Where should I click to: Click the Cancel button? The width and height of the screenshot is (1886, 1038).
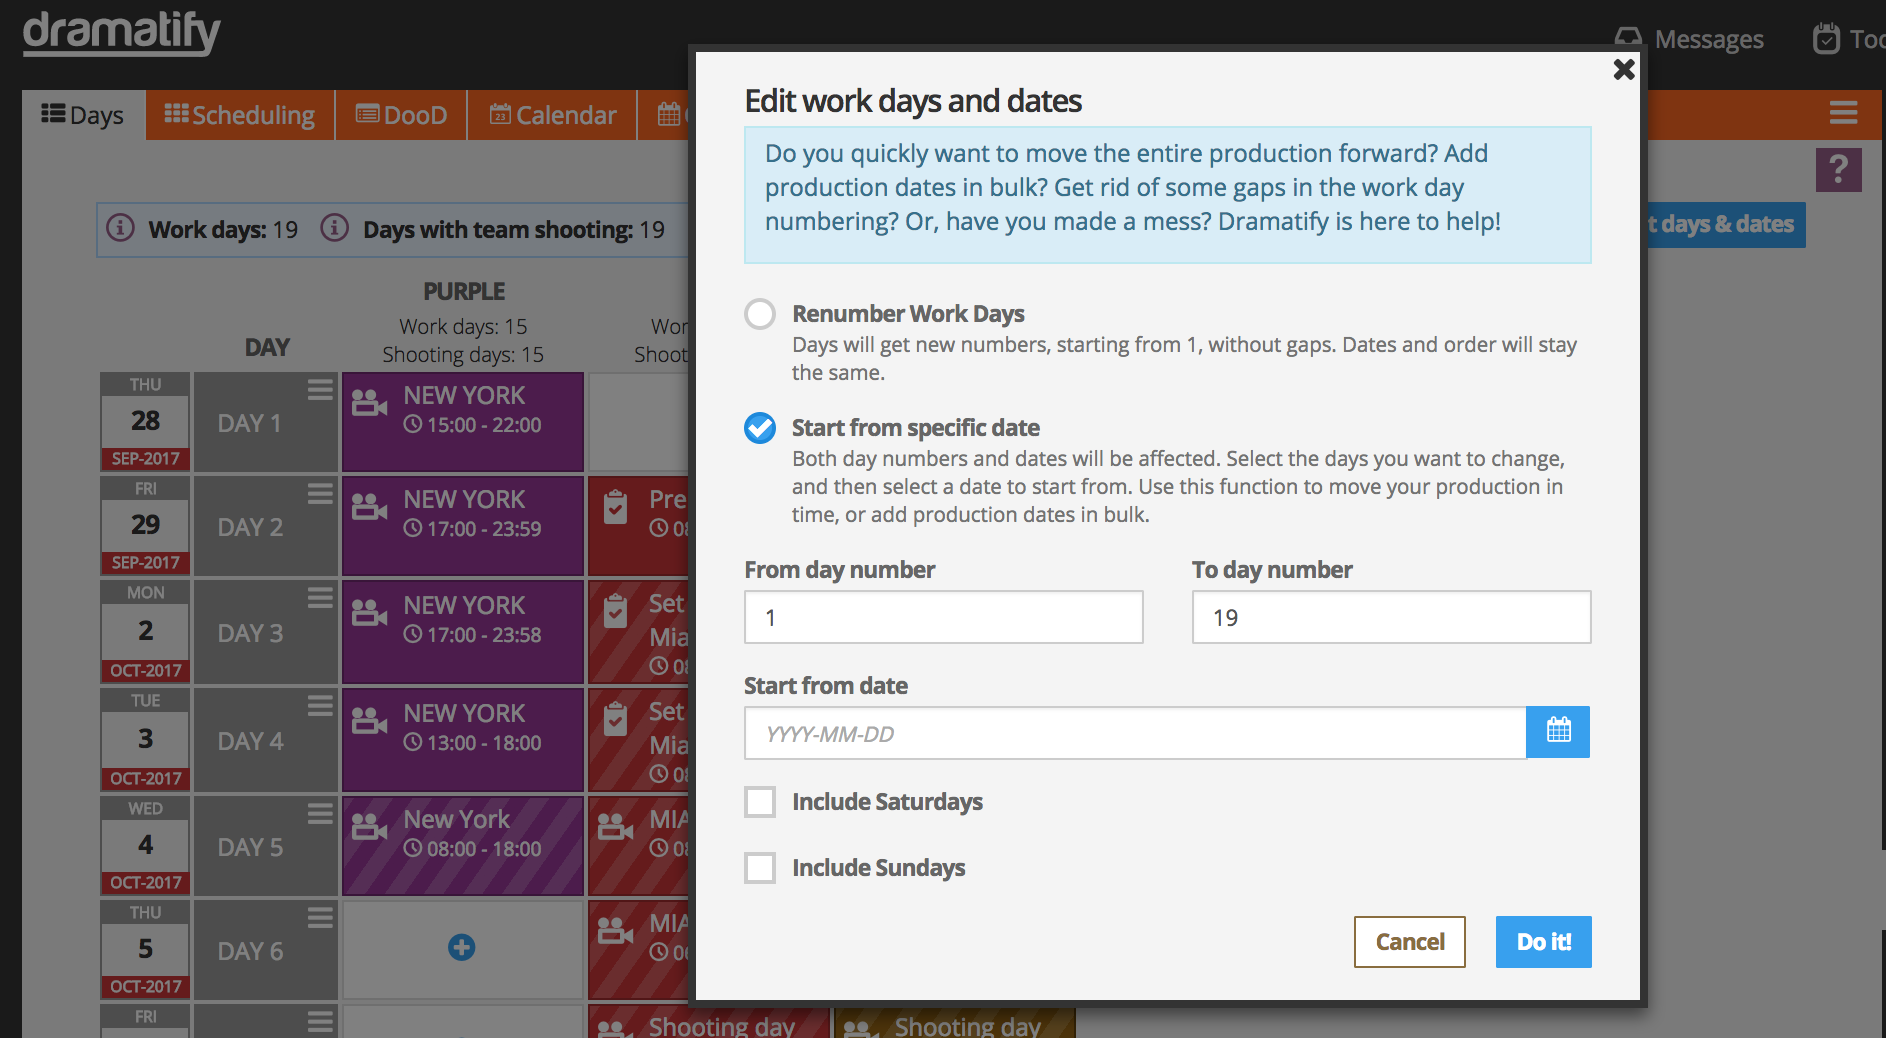tap(1409, 942)
